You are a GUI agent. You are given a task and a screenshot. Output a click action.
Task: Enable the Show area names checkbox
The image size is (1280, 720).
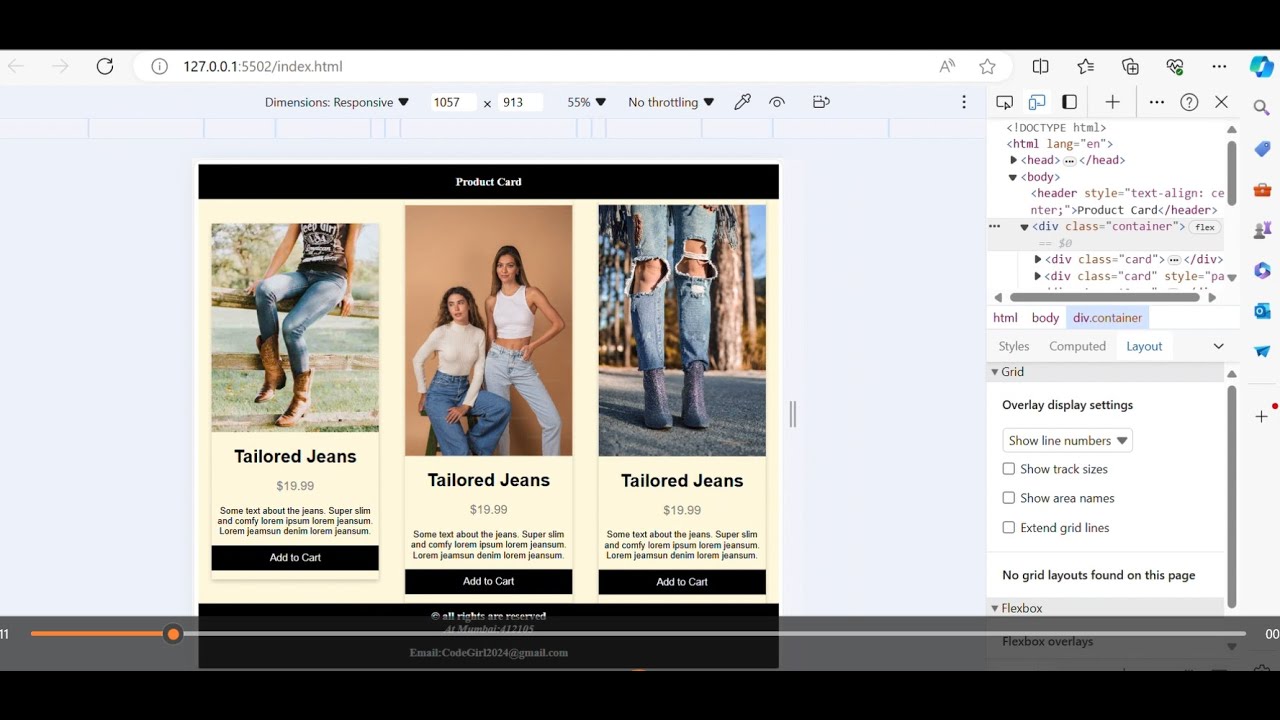[1009, 498]
